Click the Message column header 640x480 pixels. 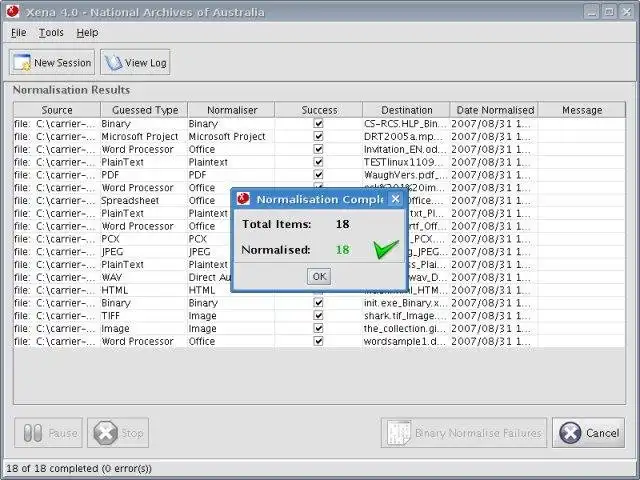582,110
